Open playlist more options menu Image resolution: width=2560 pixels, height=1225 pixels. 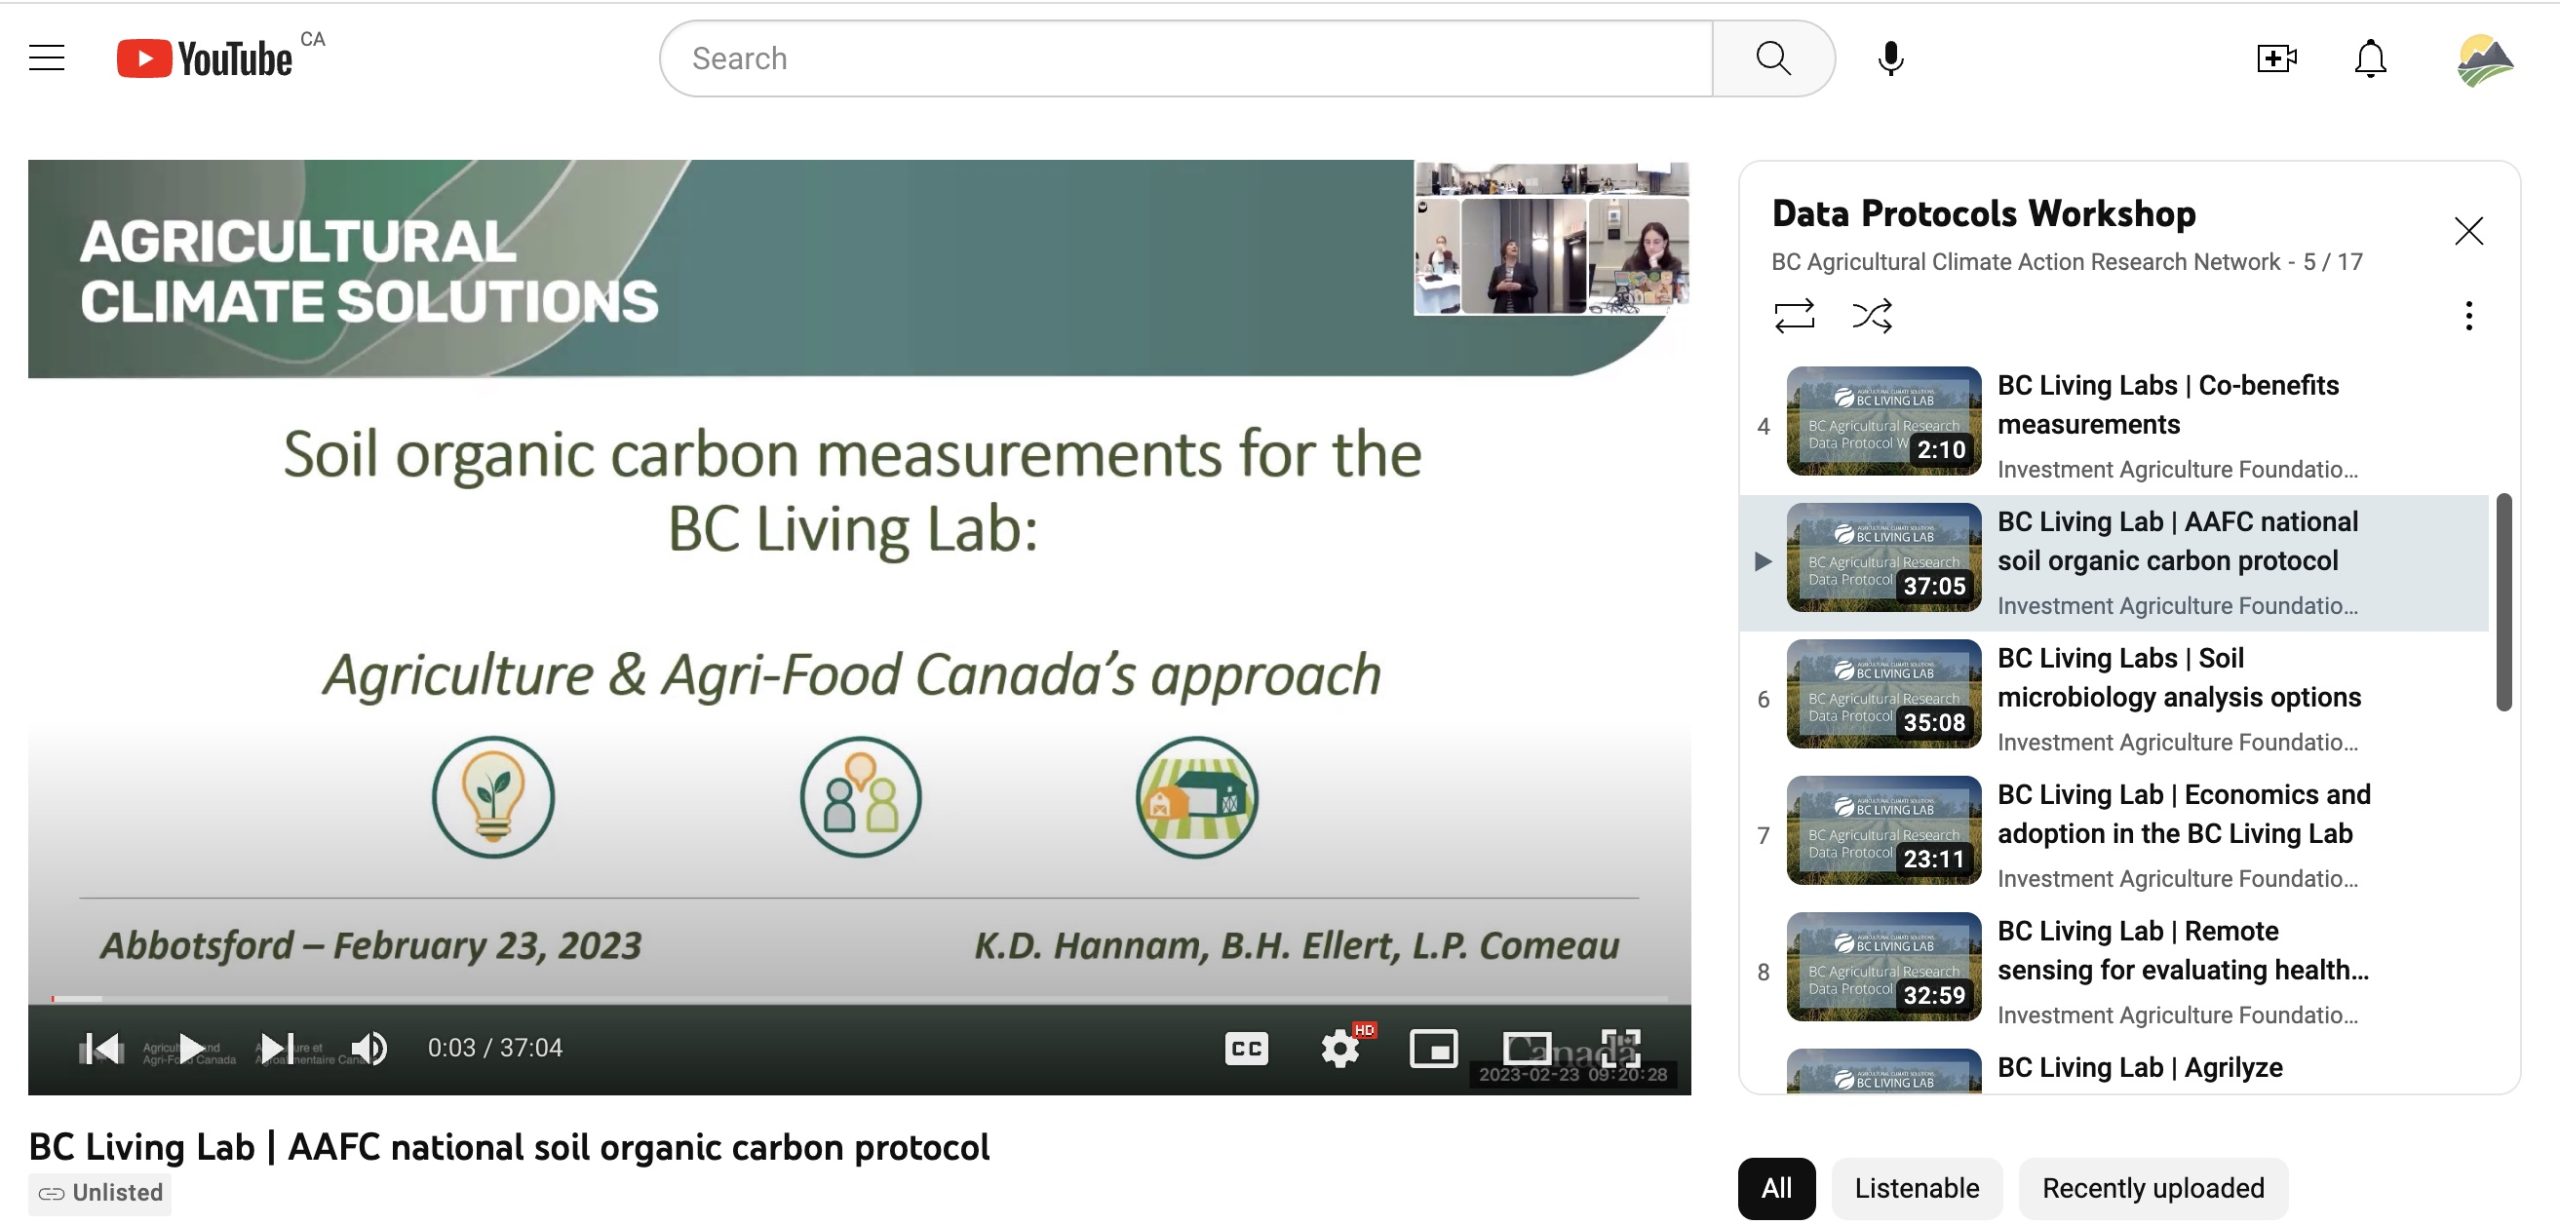[x=2468, y=316]
